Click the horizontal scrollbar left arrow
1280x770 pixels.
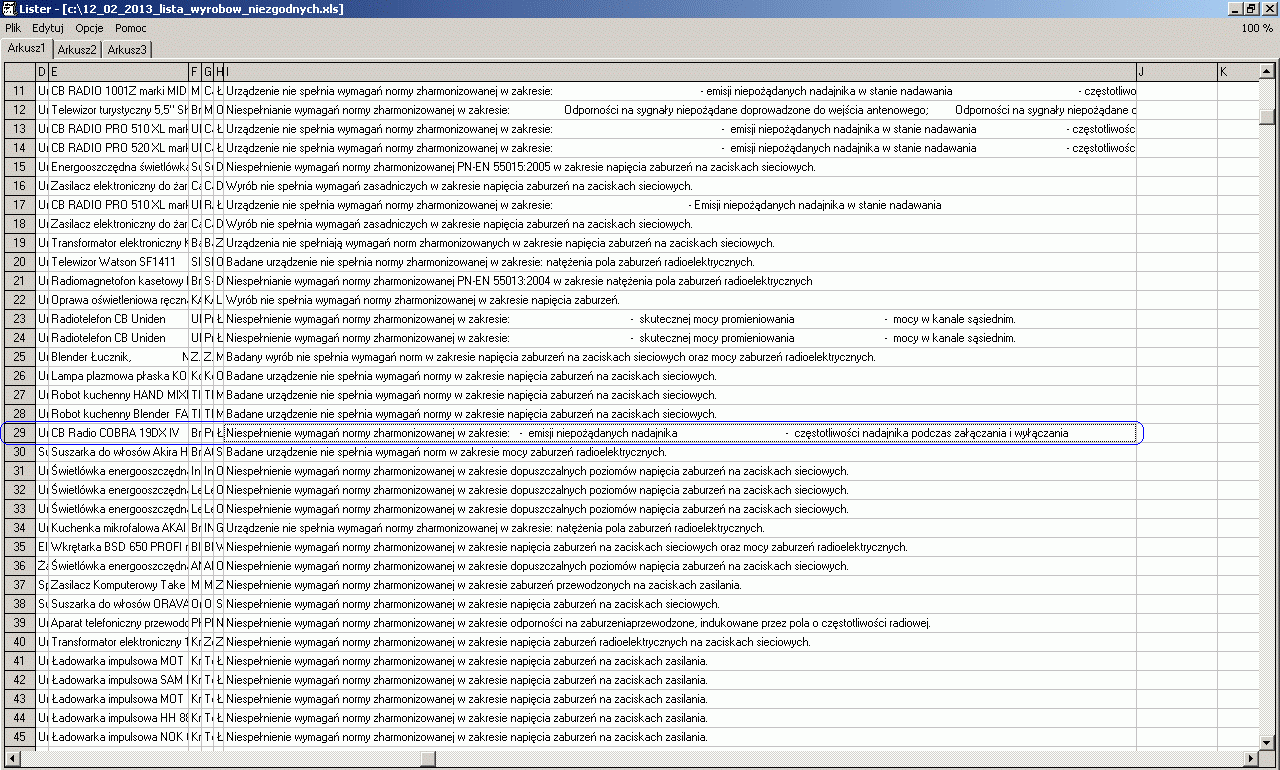(x=12, y=757)
